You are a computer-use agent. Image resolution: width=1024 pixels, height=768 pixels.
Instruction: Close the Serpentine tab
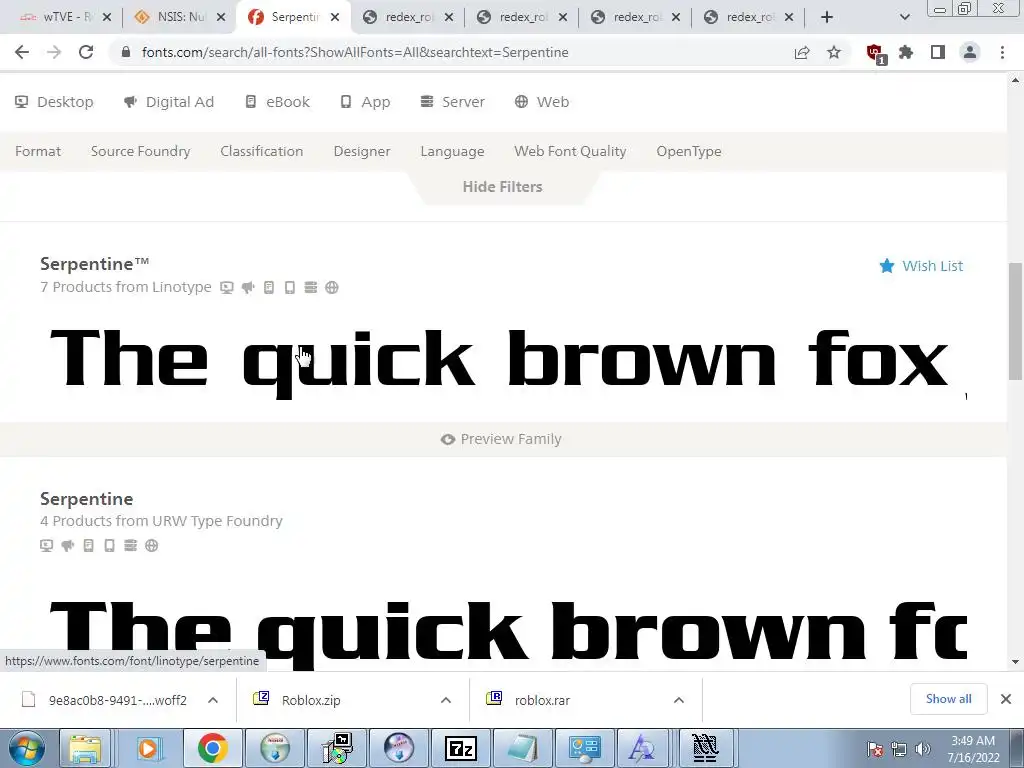pyautogui.click(x=335, y=17)
